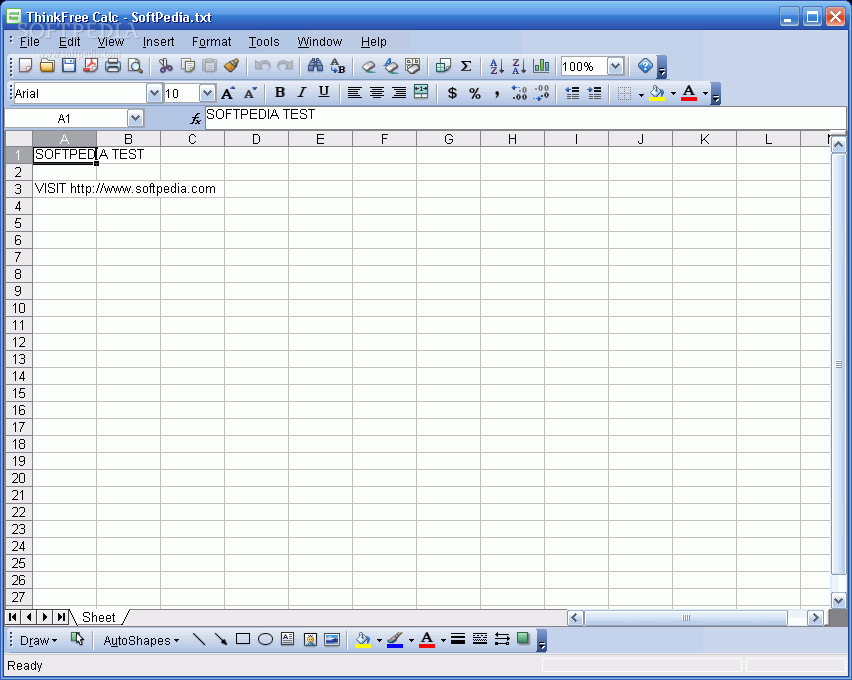Open Find with the binoculars icon
Screen dimensions: 852x680
[x=315, y=66]
